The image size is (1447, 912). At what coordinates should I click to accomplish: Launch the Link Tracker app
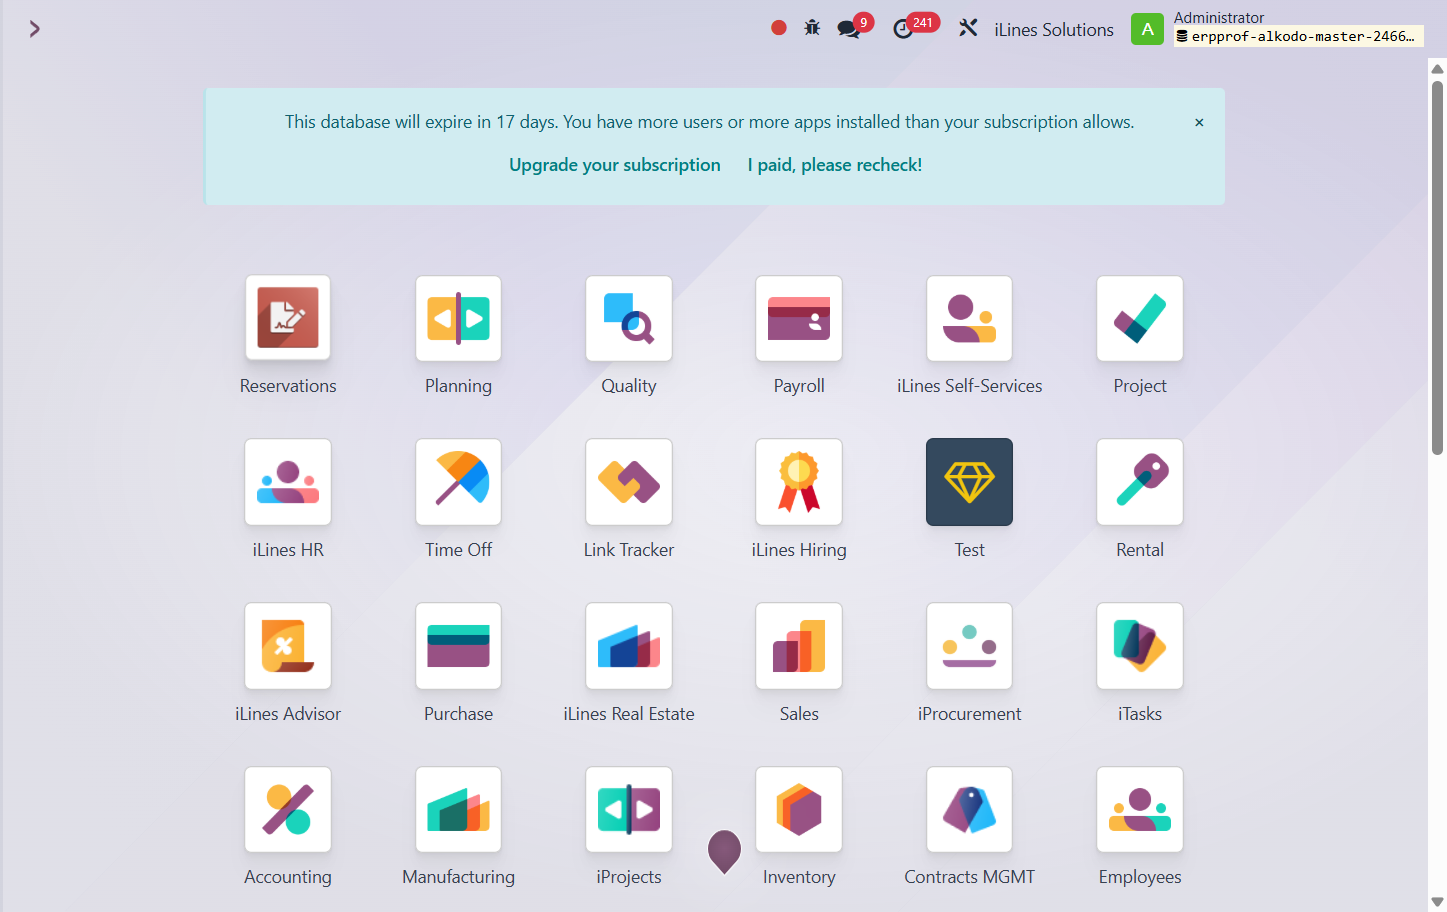[x=629, y=482]
